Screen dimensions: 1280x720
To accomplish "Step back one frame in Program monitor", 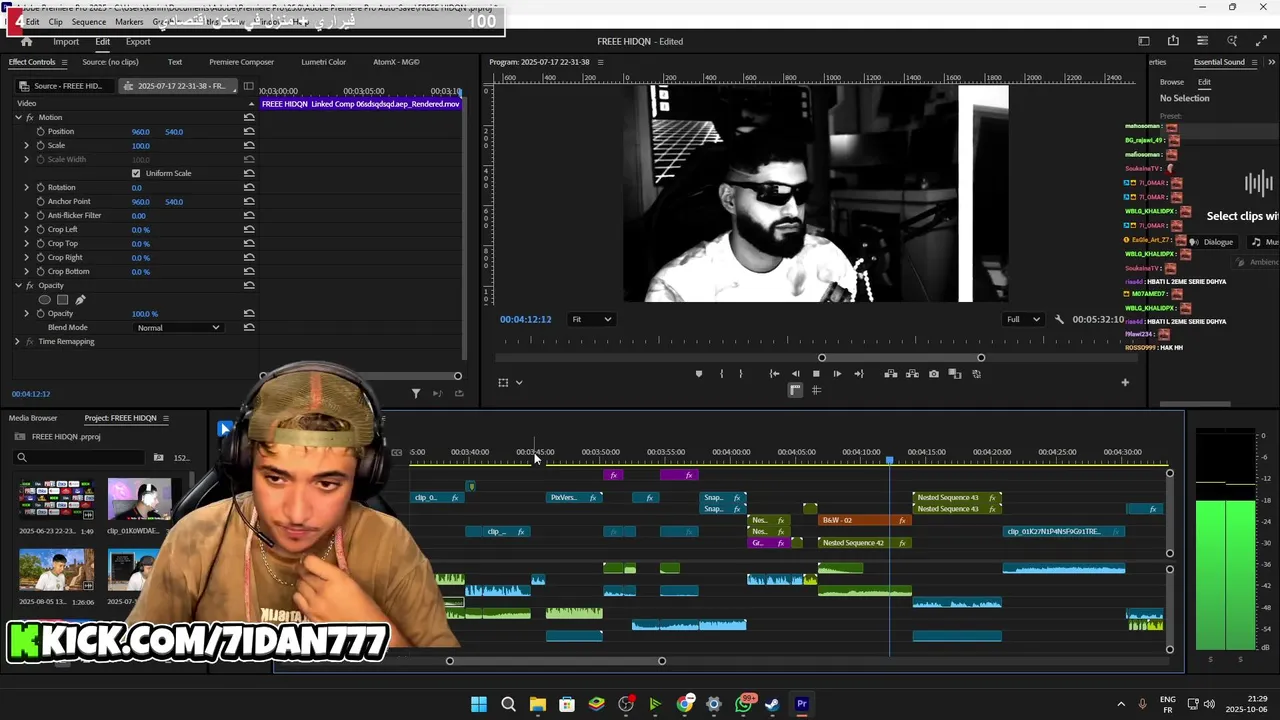I will (796, 374).
